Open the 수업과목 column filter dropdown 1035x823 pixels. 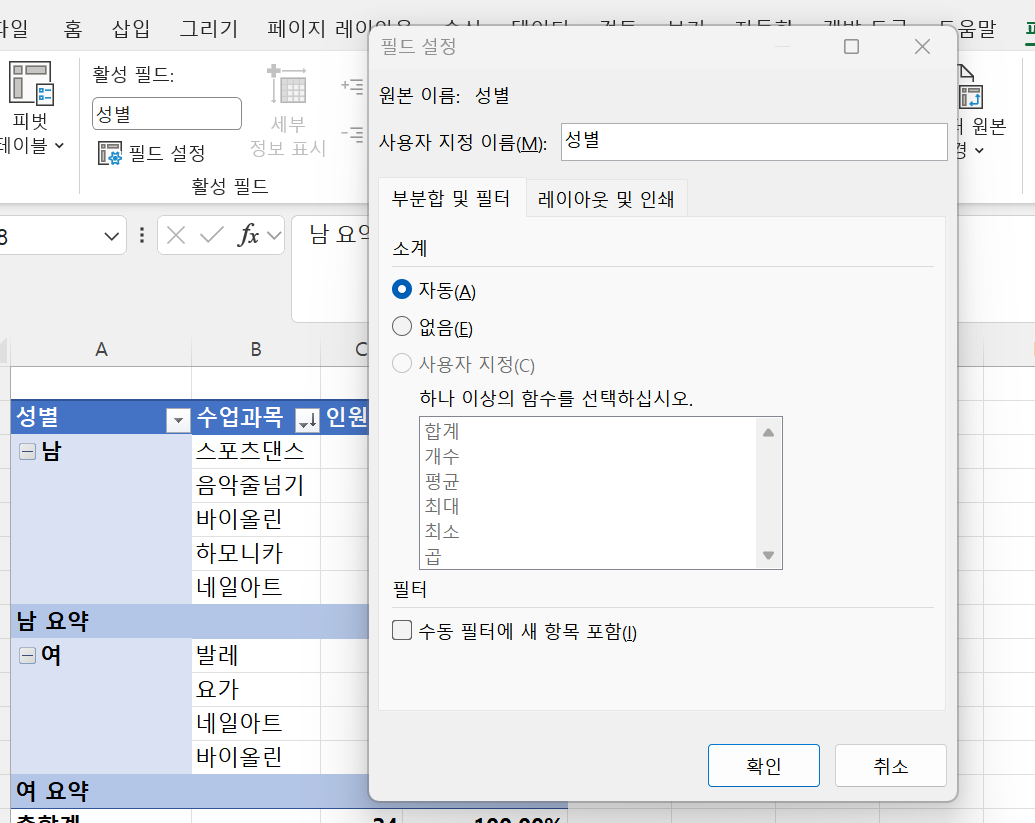pyautogui.click(x=307, y=420)
